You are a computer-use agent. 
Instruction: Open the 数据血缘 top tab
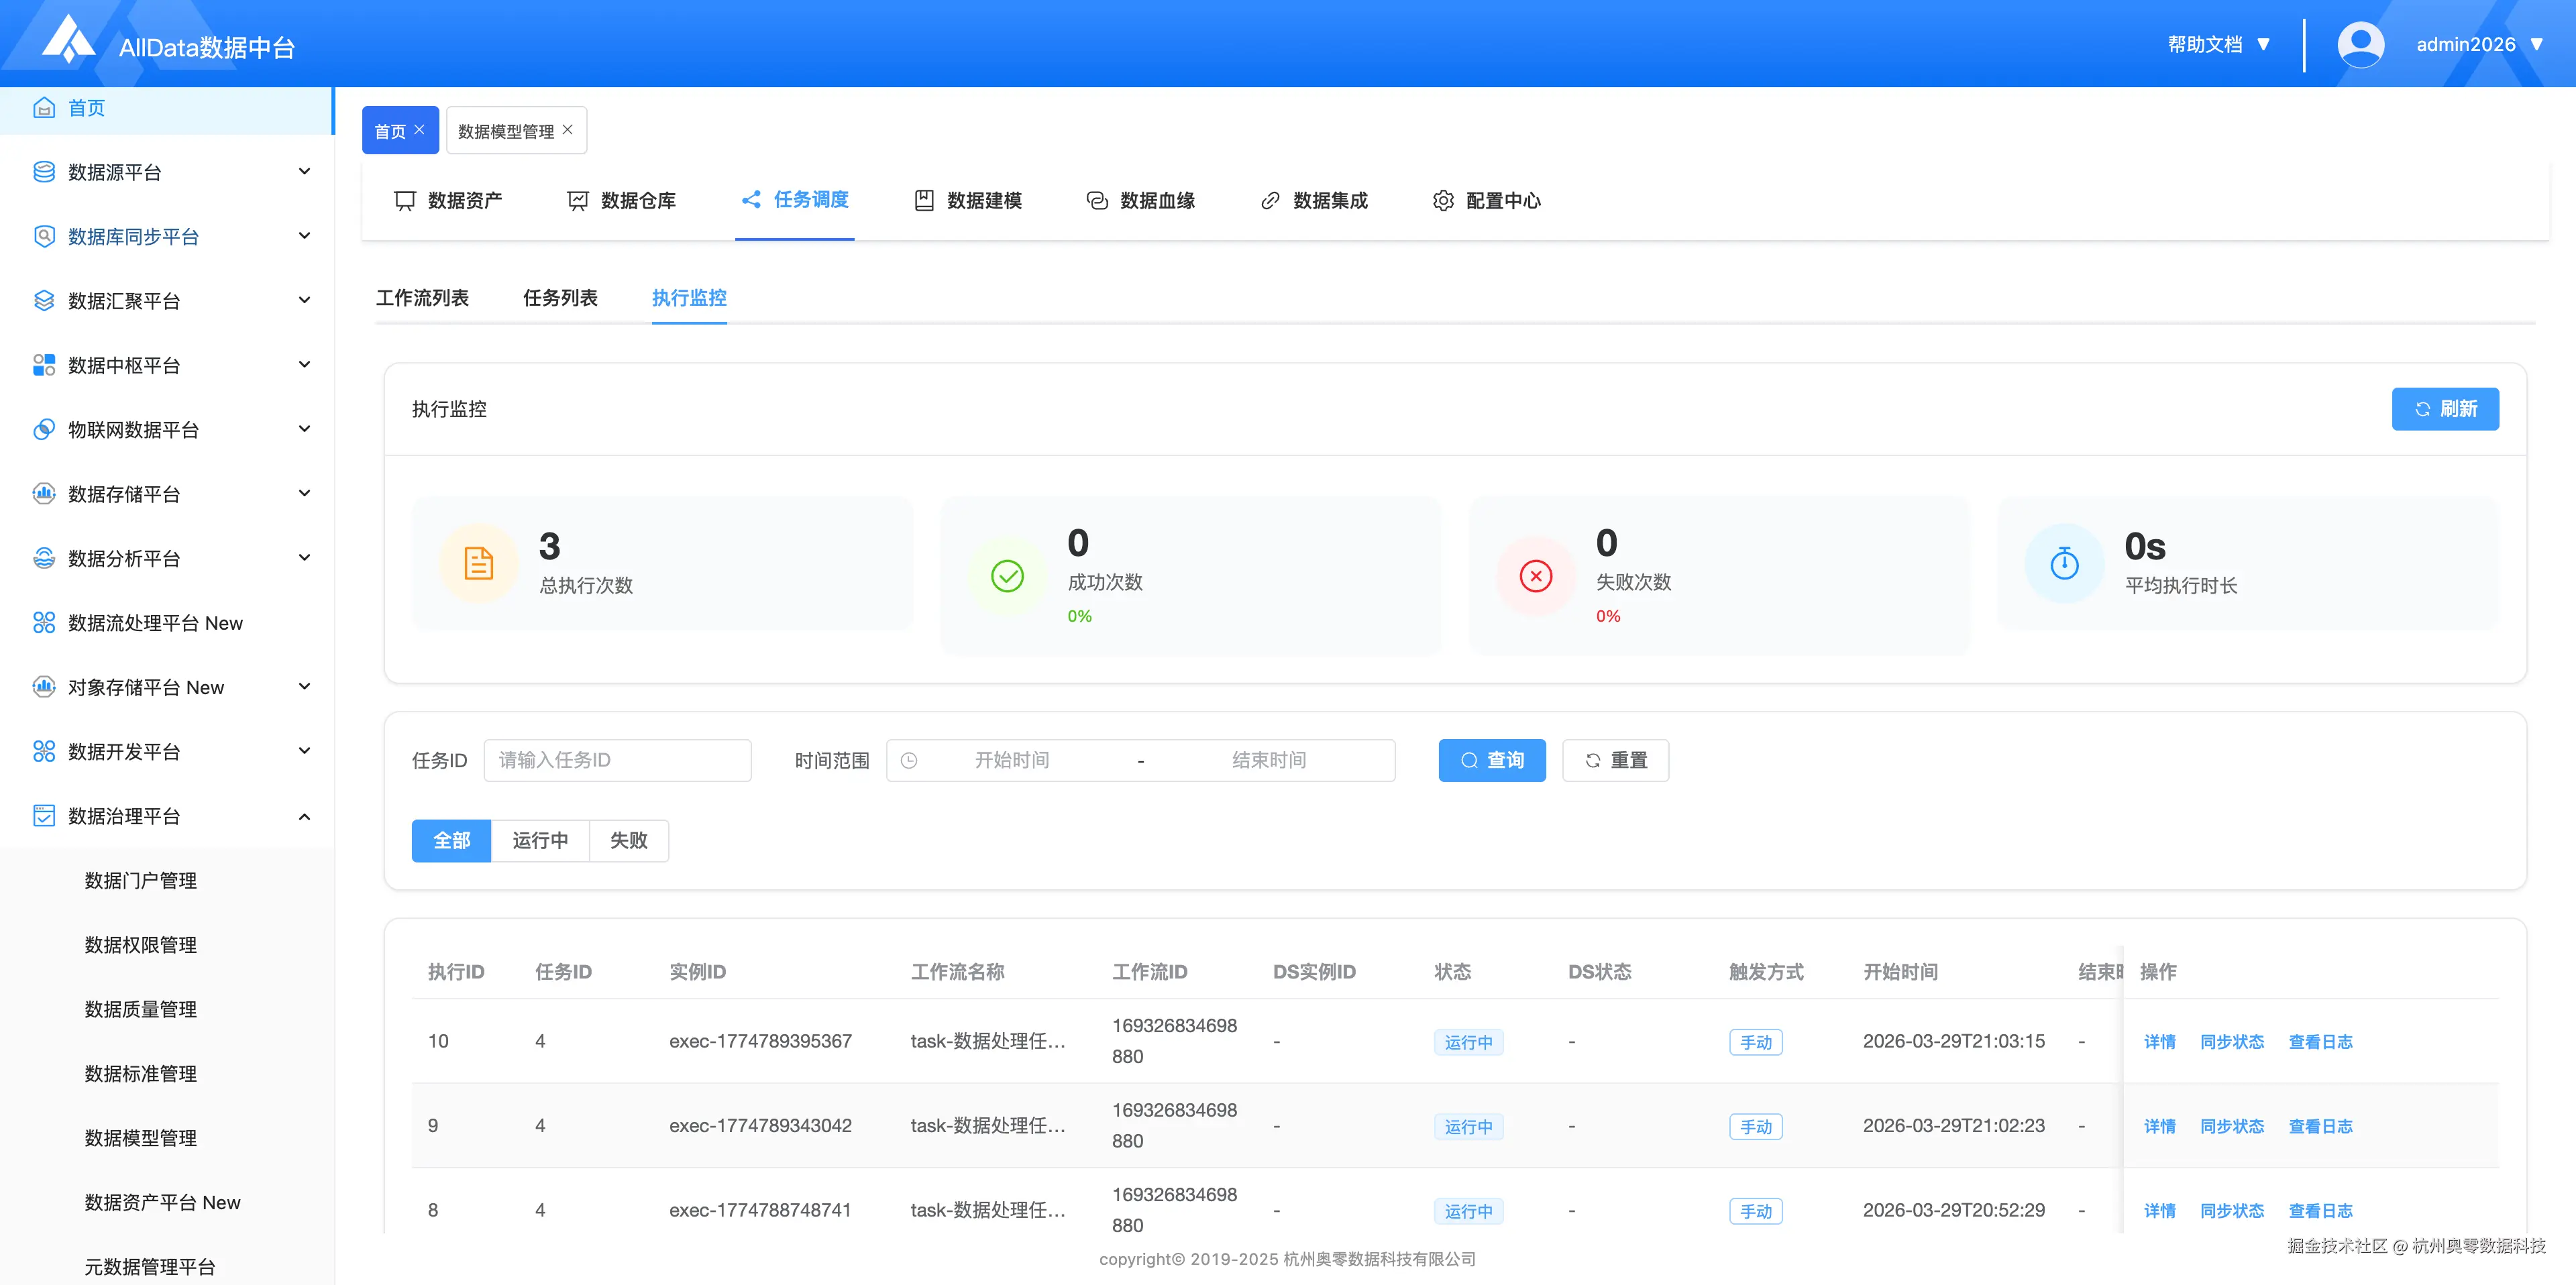point(1140,200)
